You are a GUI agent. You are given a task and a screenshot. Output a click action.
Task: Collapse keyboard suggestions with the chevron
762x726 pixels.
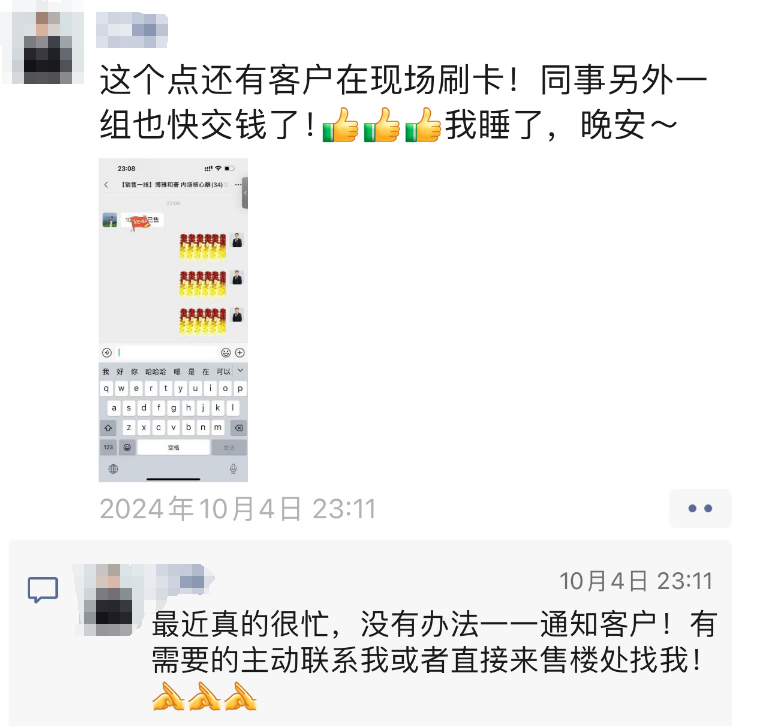[x=240, y=371]
